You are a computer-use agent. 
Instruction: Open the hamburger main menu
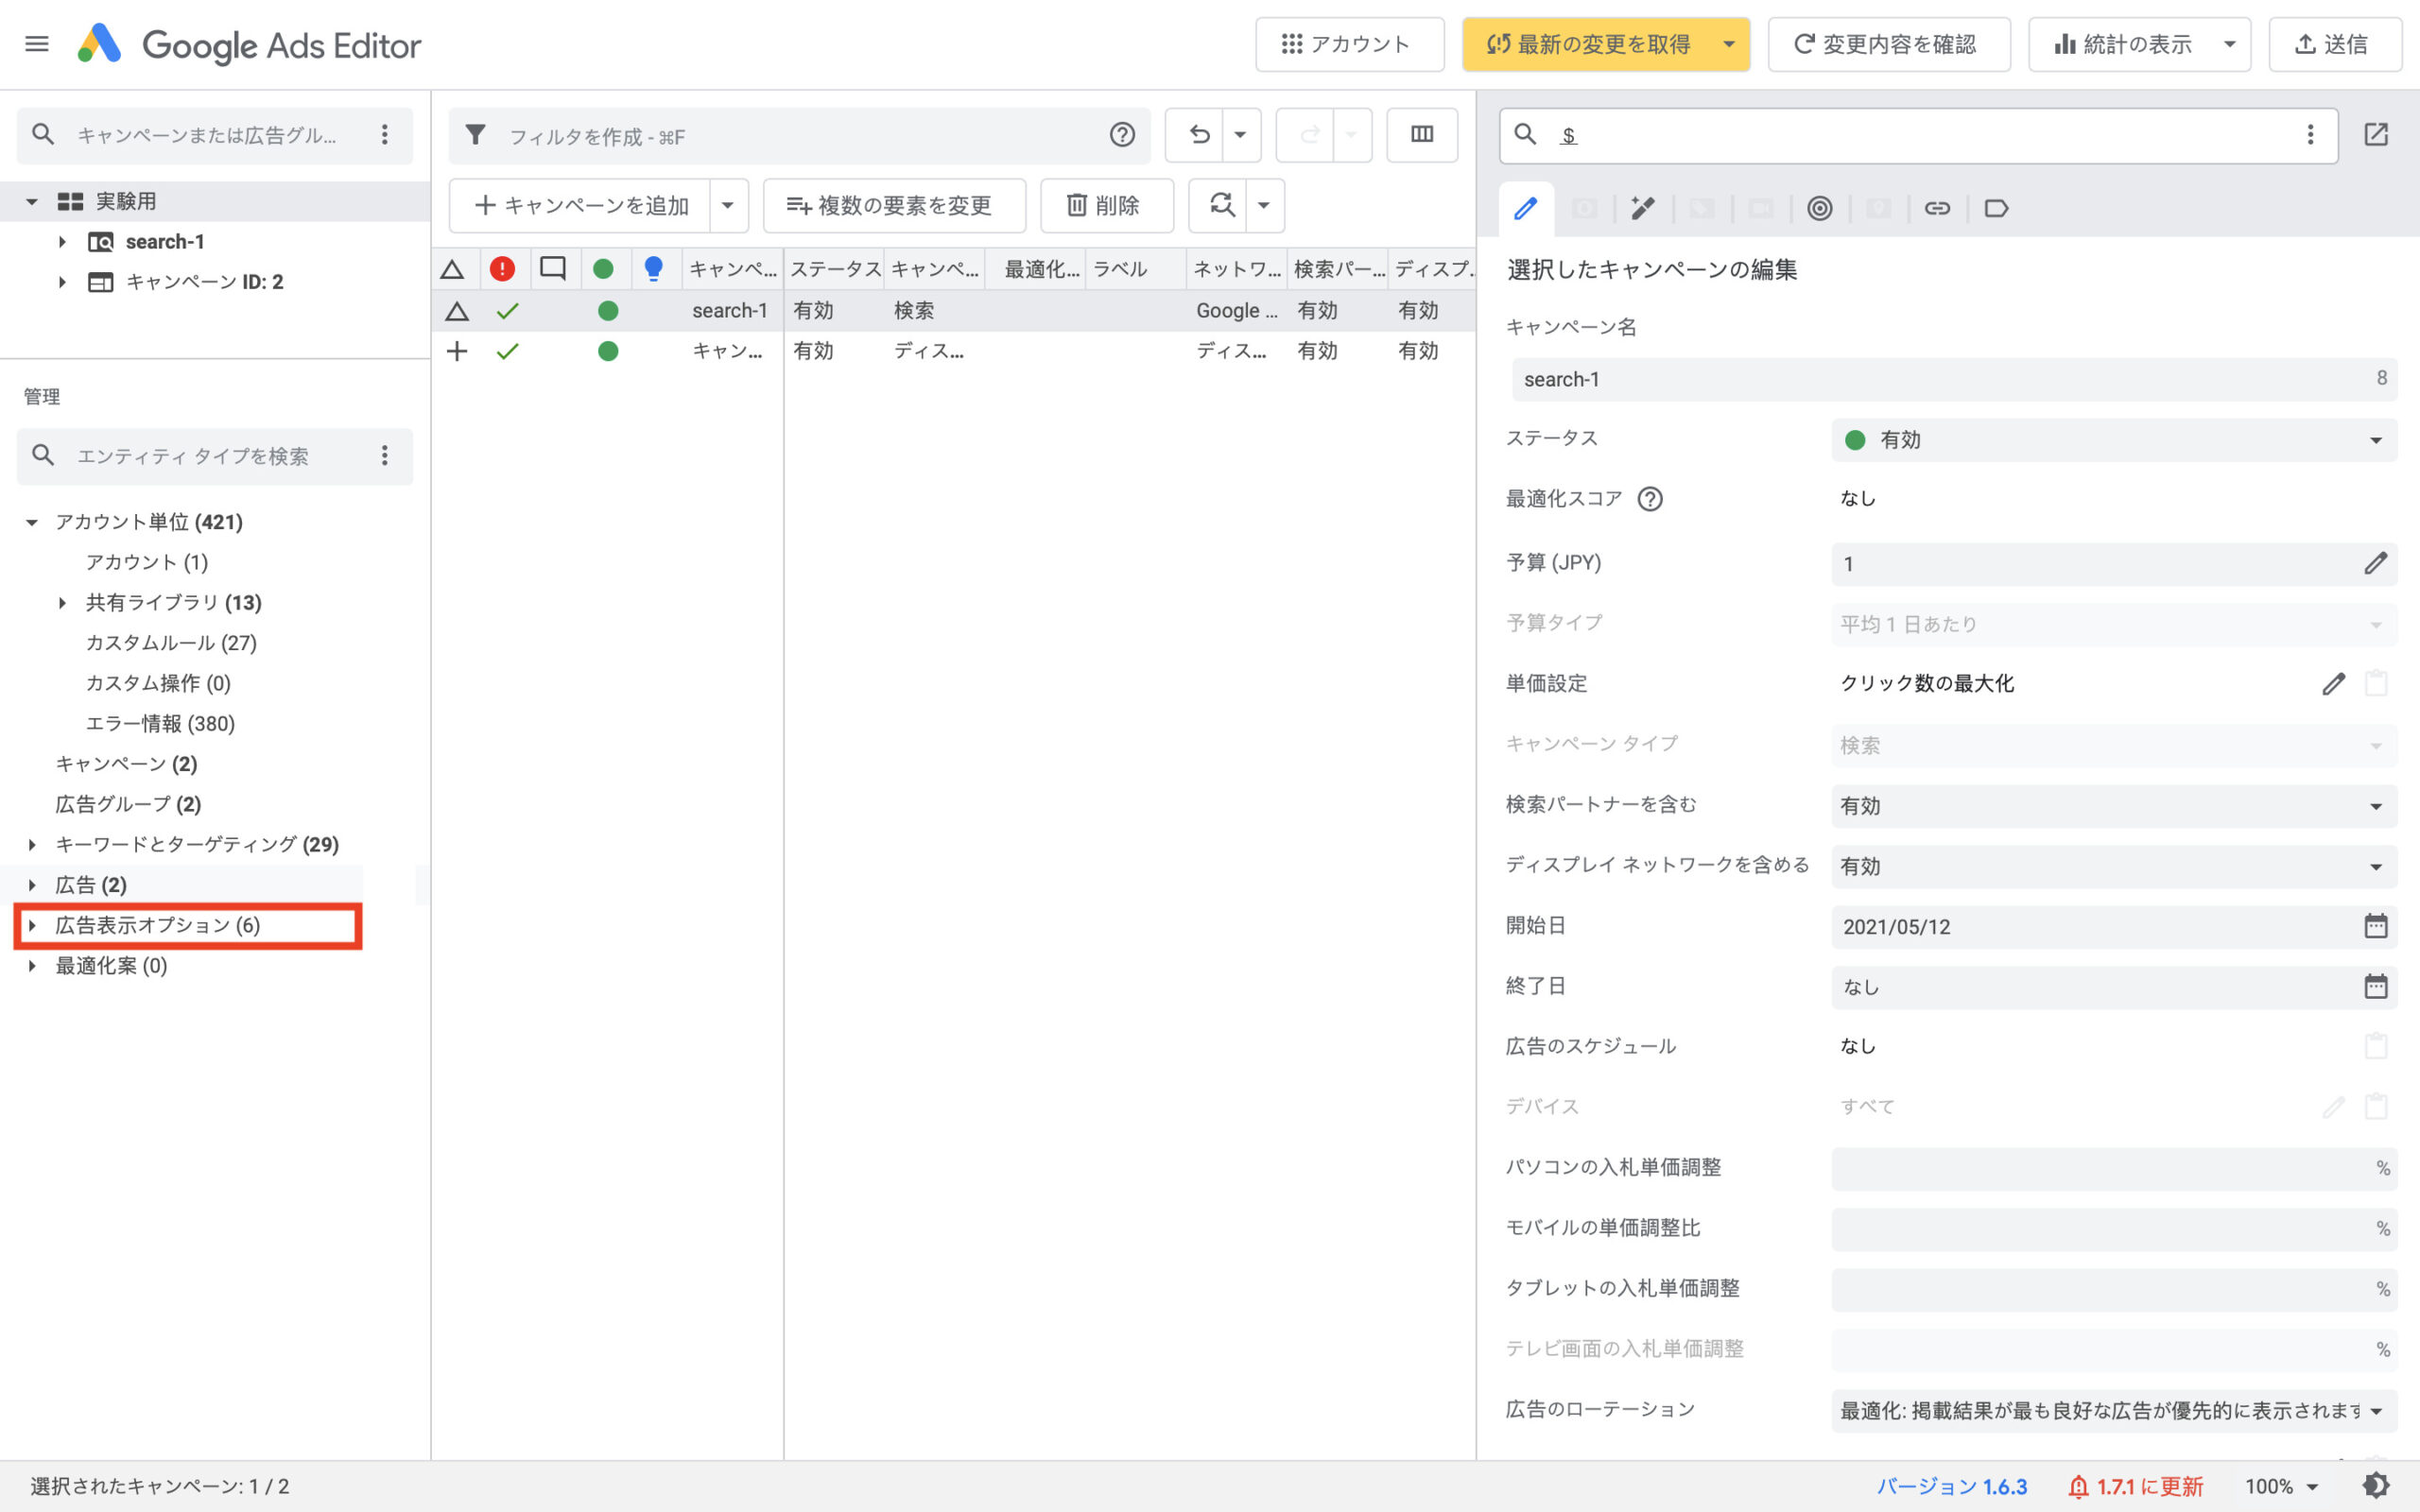[37, 44]
